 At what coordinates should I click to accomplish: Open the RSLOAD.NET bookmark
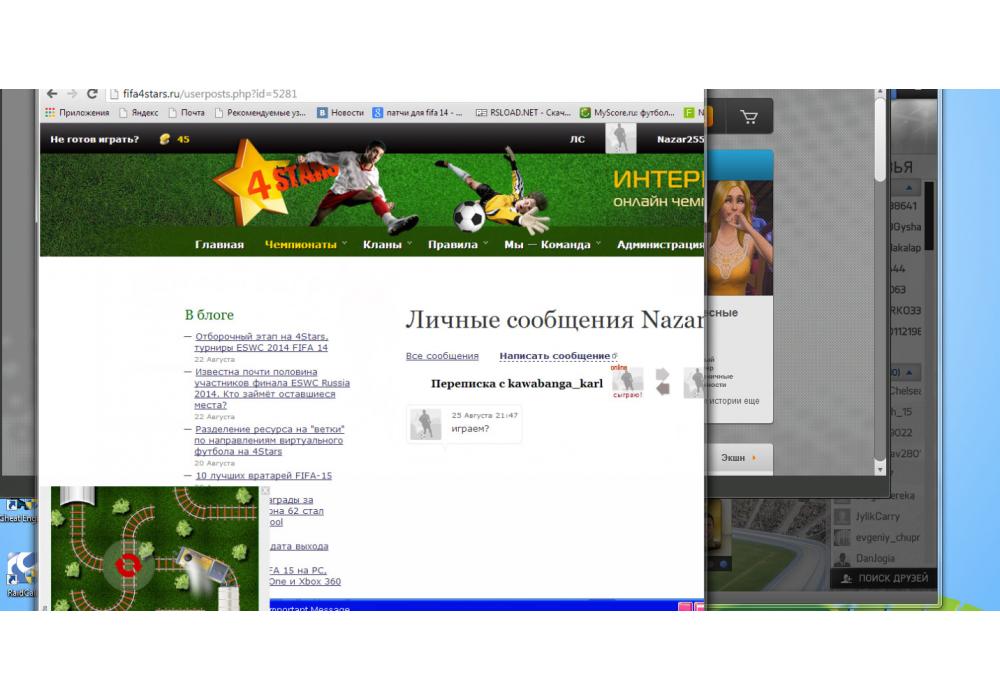point(523,113)
